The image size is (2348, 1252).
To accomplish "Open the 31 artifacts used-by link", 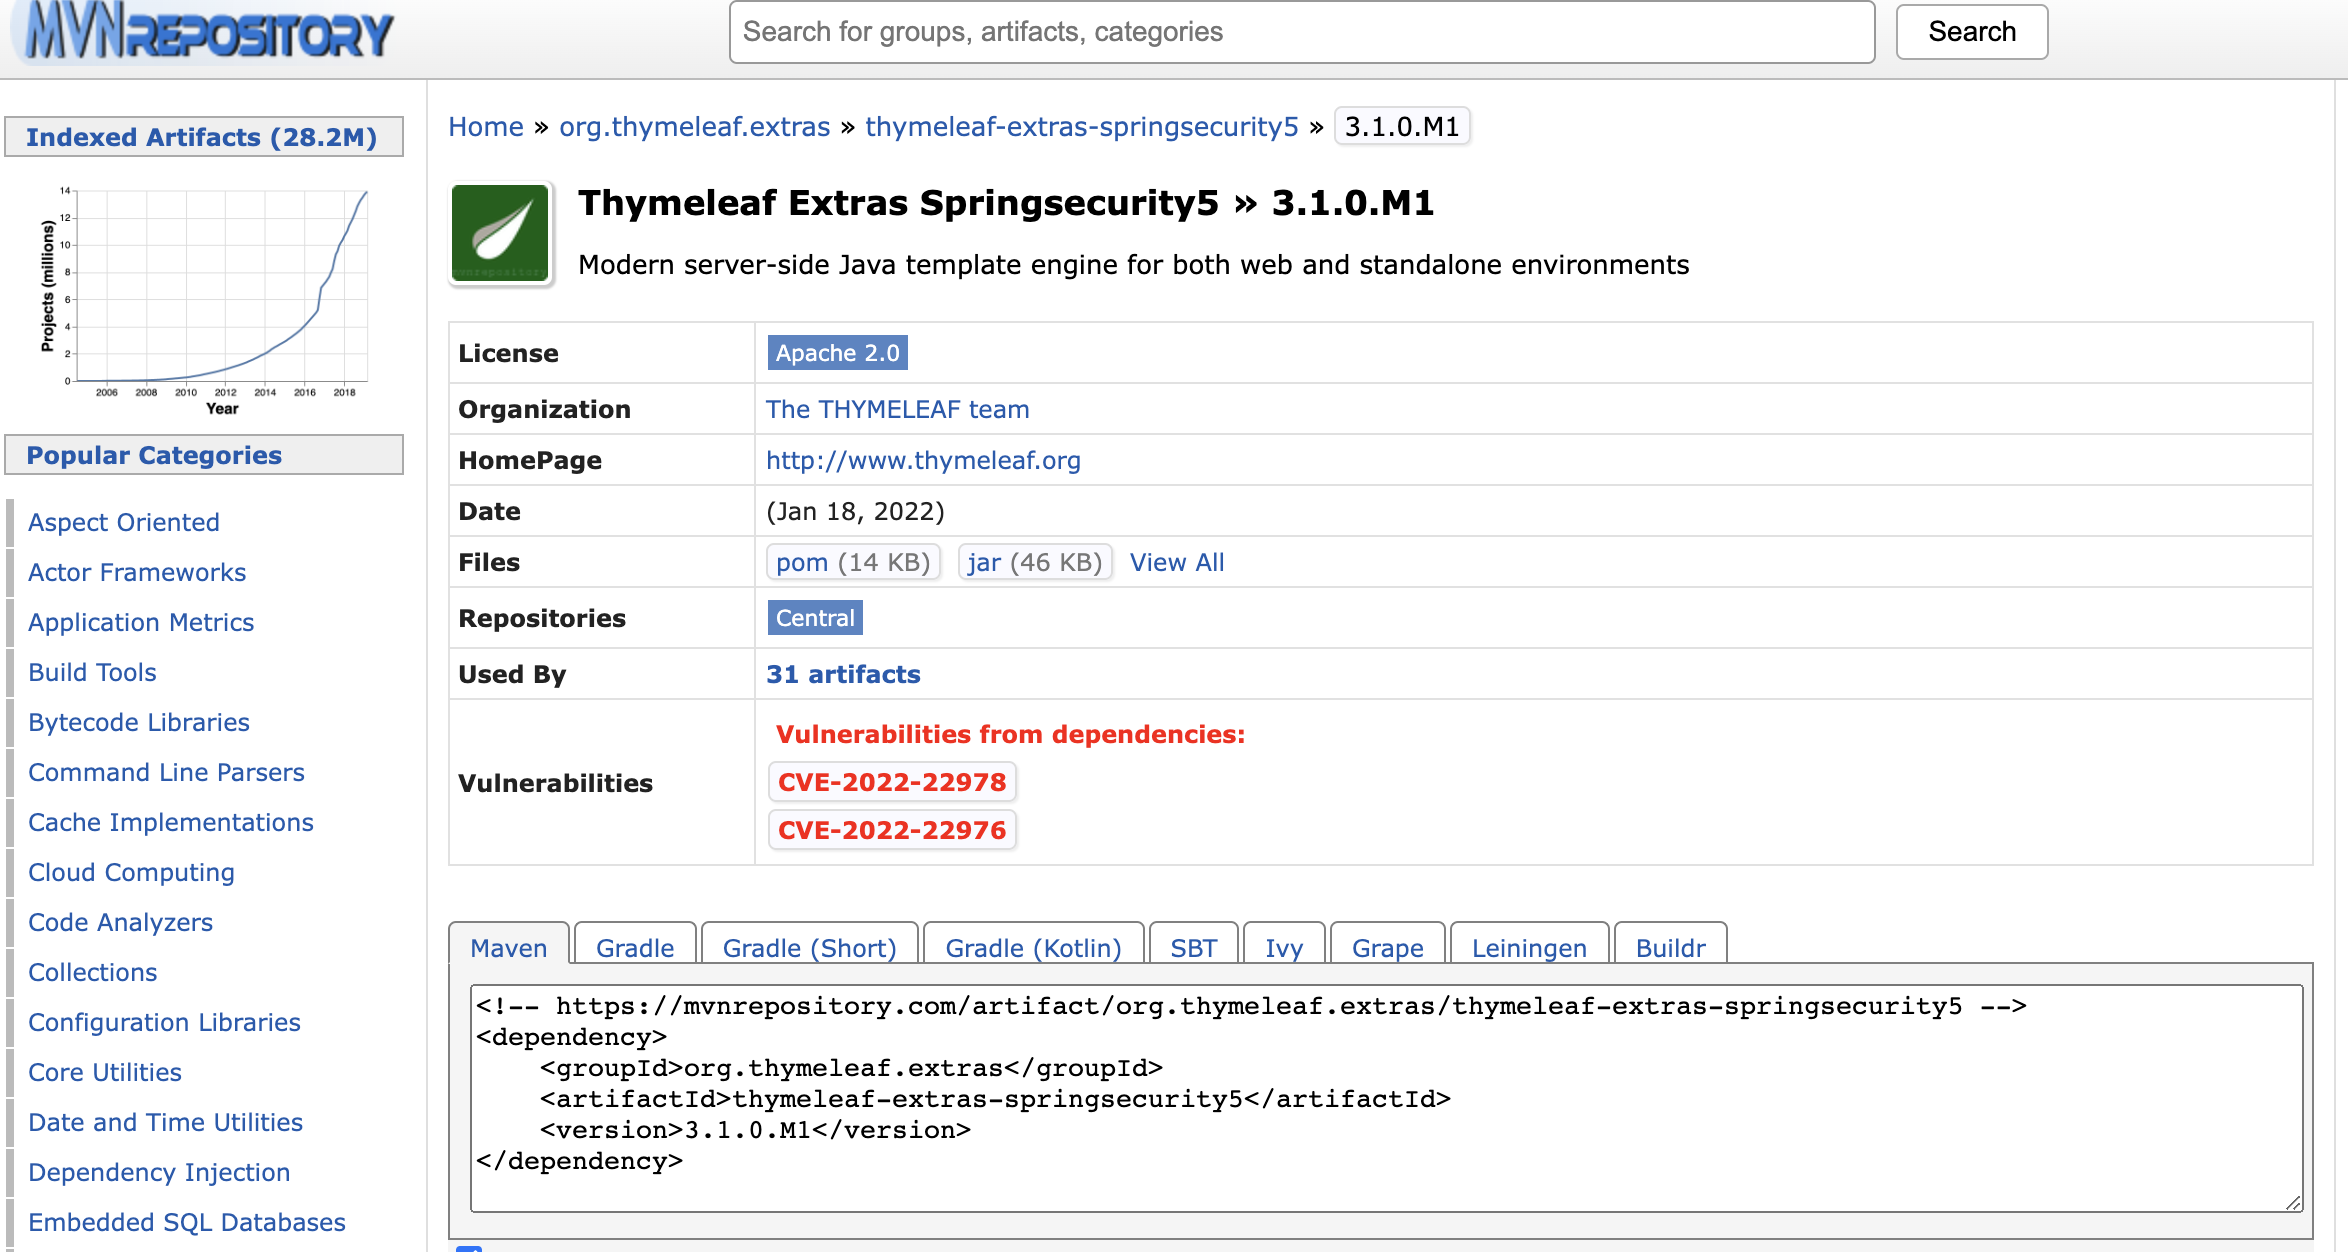I will coord(843,674).
